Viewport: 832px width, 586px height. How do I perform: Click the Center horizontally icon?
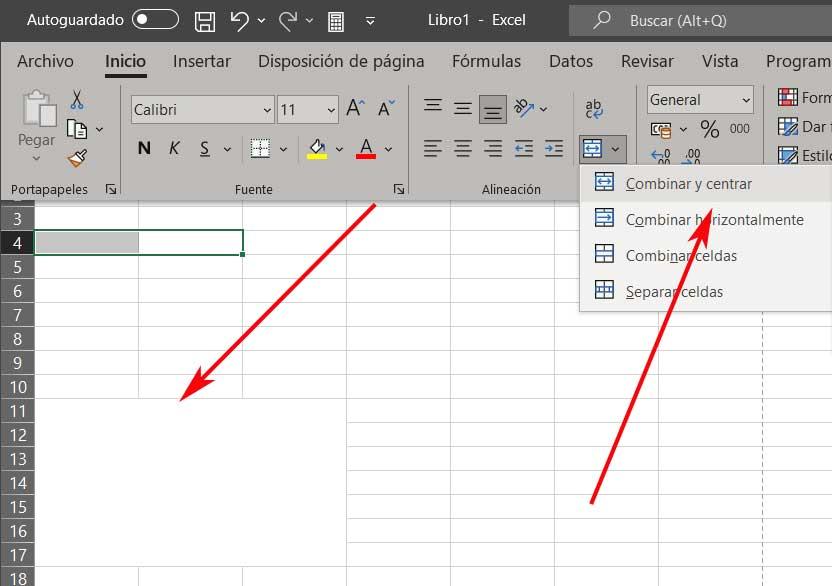[x=463, y=149]
